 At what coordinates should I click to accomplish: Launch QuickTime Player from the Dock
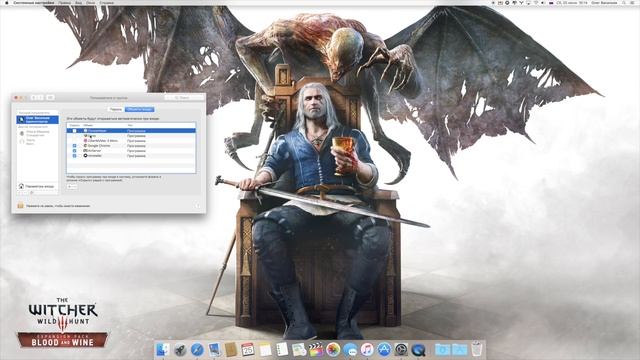pos(418,350)
